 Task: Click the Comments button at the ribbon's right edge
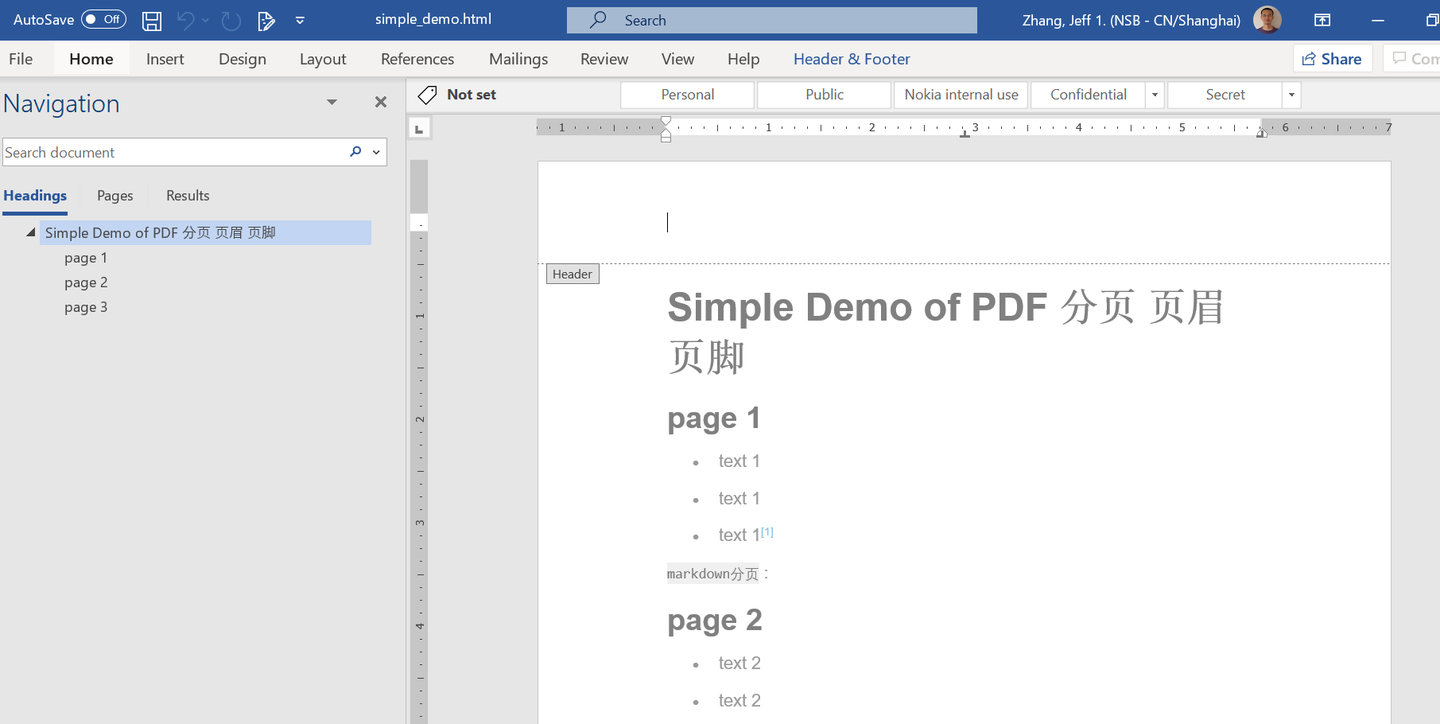[1413, 59]
